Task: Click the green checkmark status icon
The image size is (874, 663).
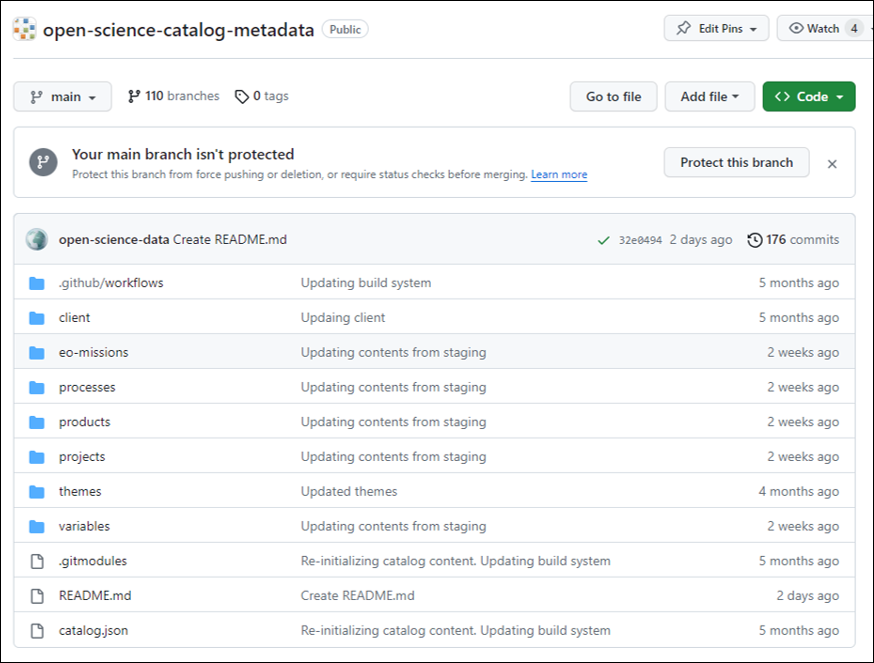Action: pyautogui.click(x=603, y=240)
